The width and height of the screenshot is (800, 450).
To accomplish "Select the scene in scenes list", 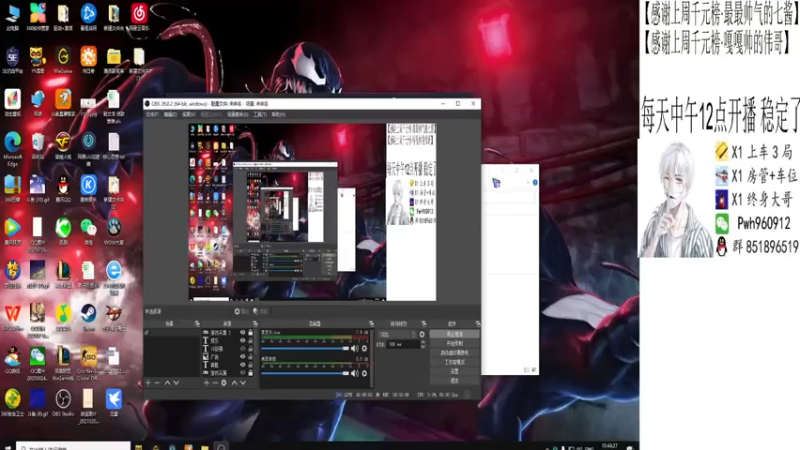I will pyautogui.click(x=172, y=333).
